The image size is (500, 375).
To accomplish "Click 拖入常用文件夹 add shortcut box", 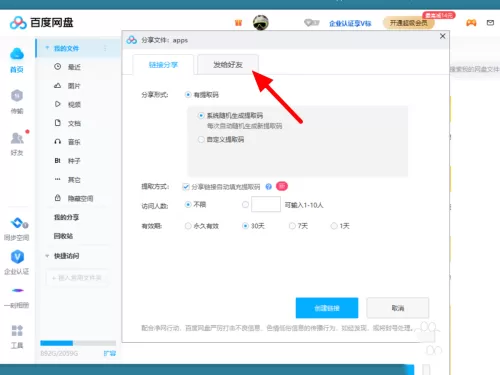I will tap(77, 278).
